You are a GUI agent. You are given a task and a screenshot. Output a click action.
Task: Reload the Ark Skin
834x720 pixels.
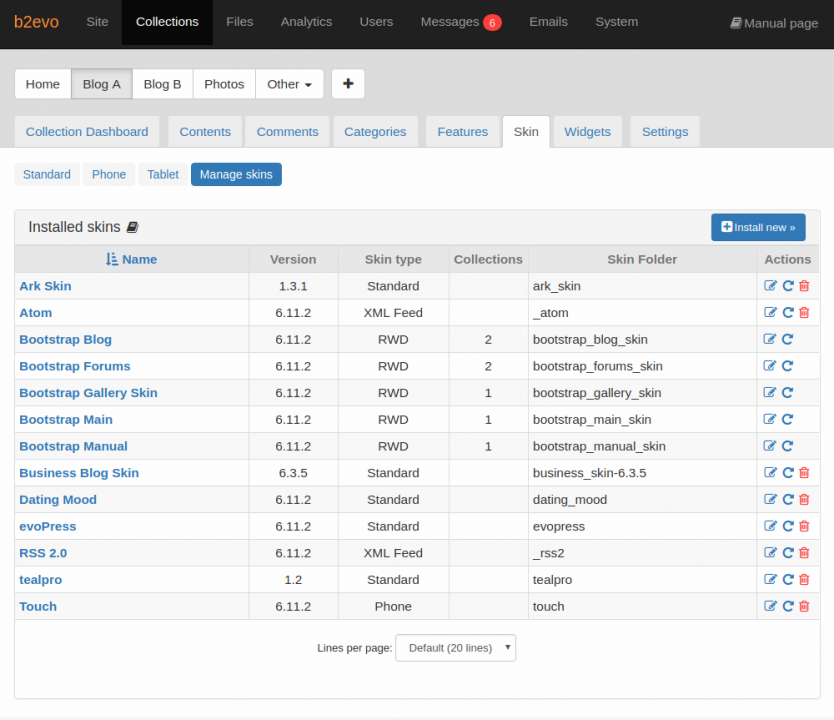pos(788,286)
